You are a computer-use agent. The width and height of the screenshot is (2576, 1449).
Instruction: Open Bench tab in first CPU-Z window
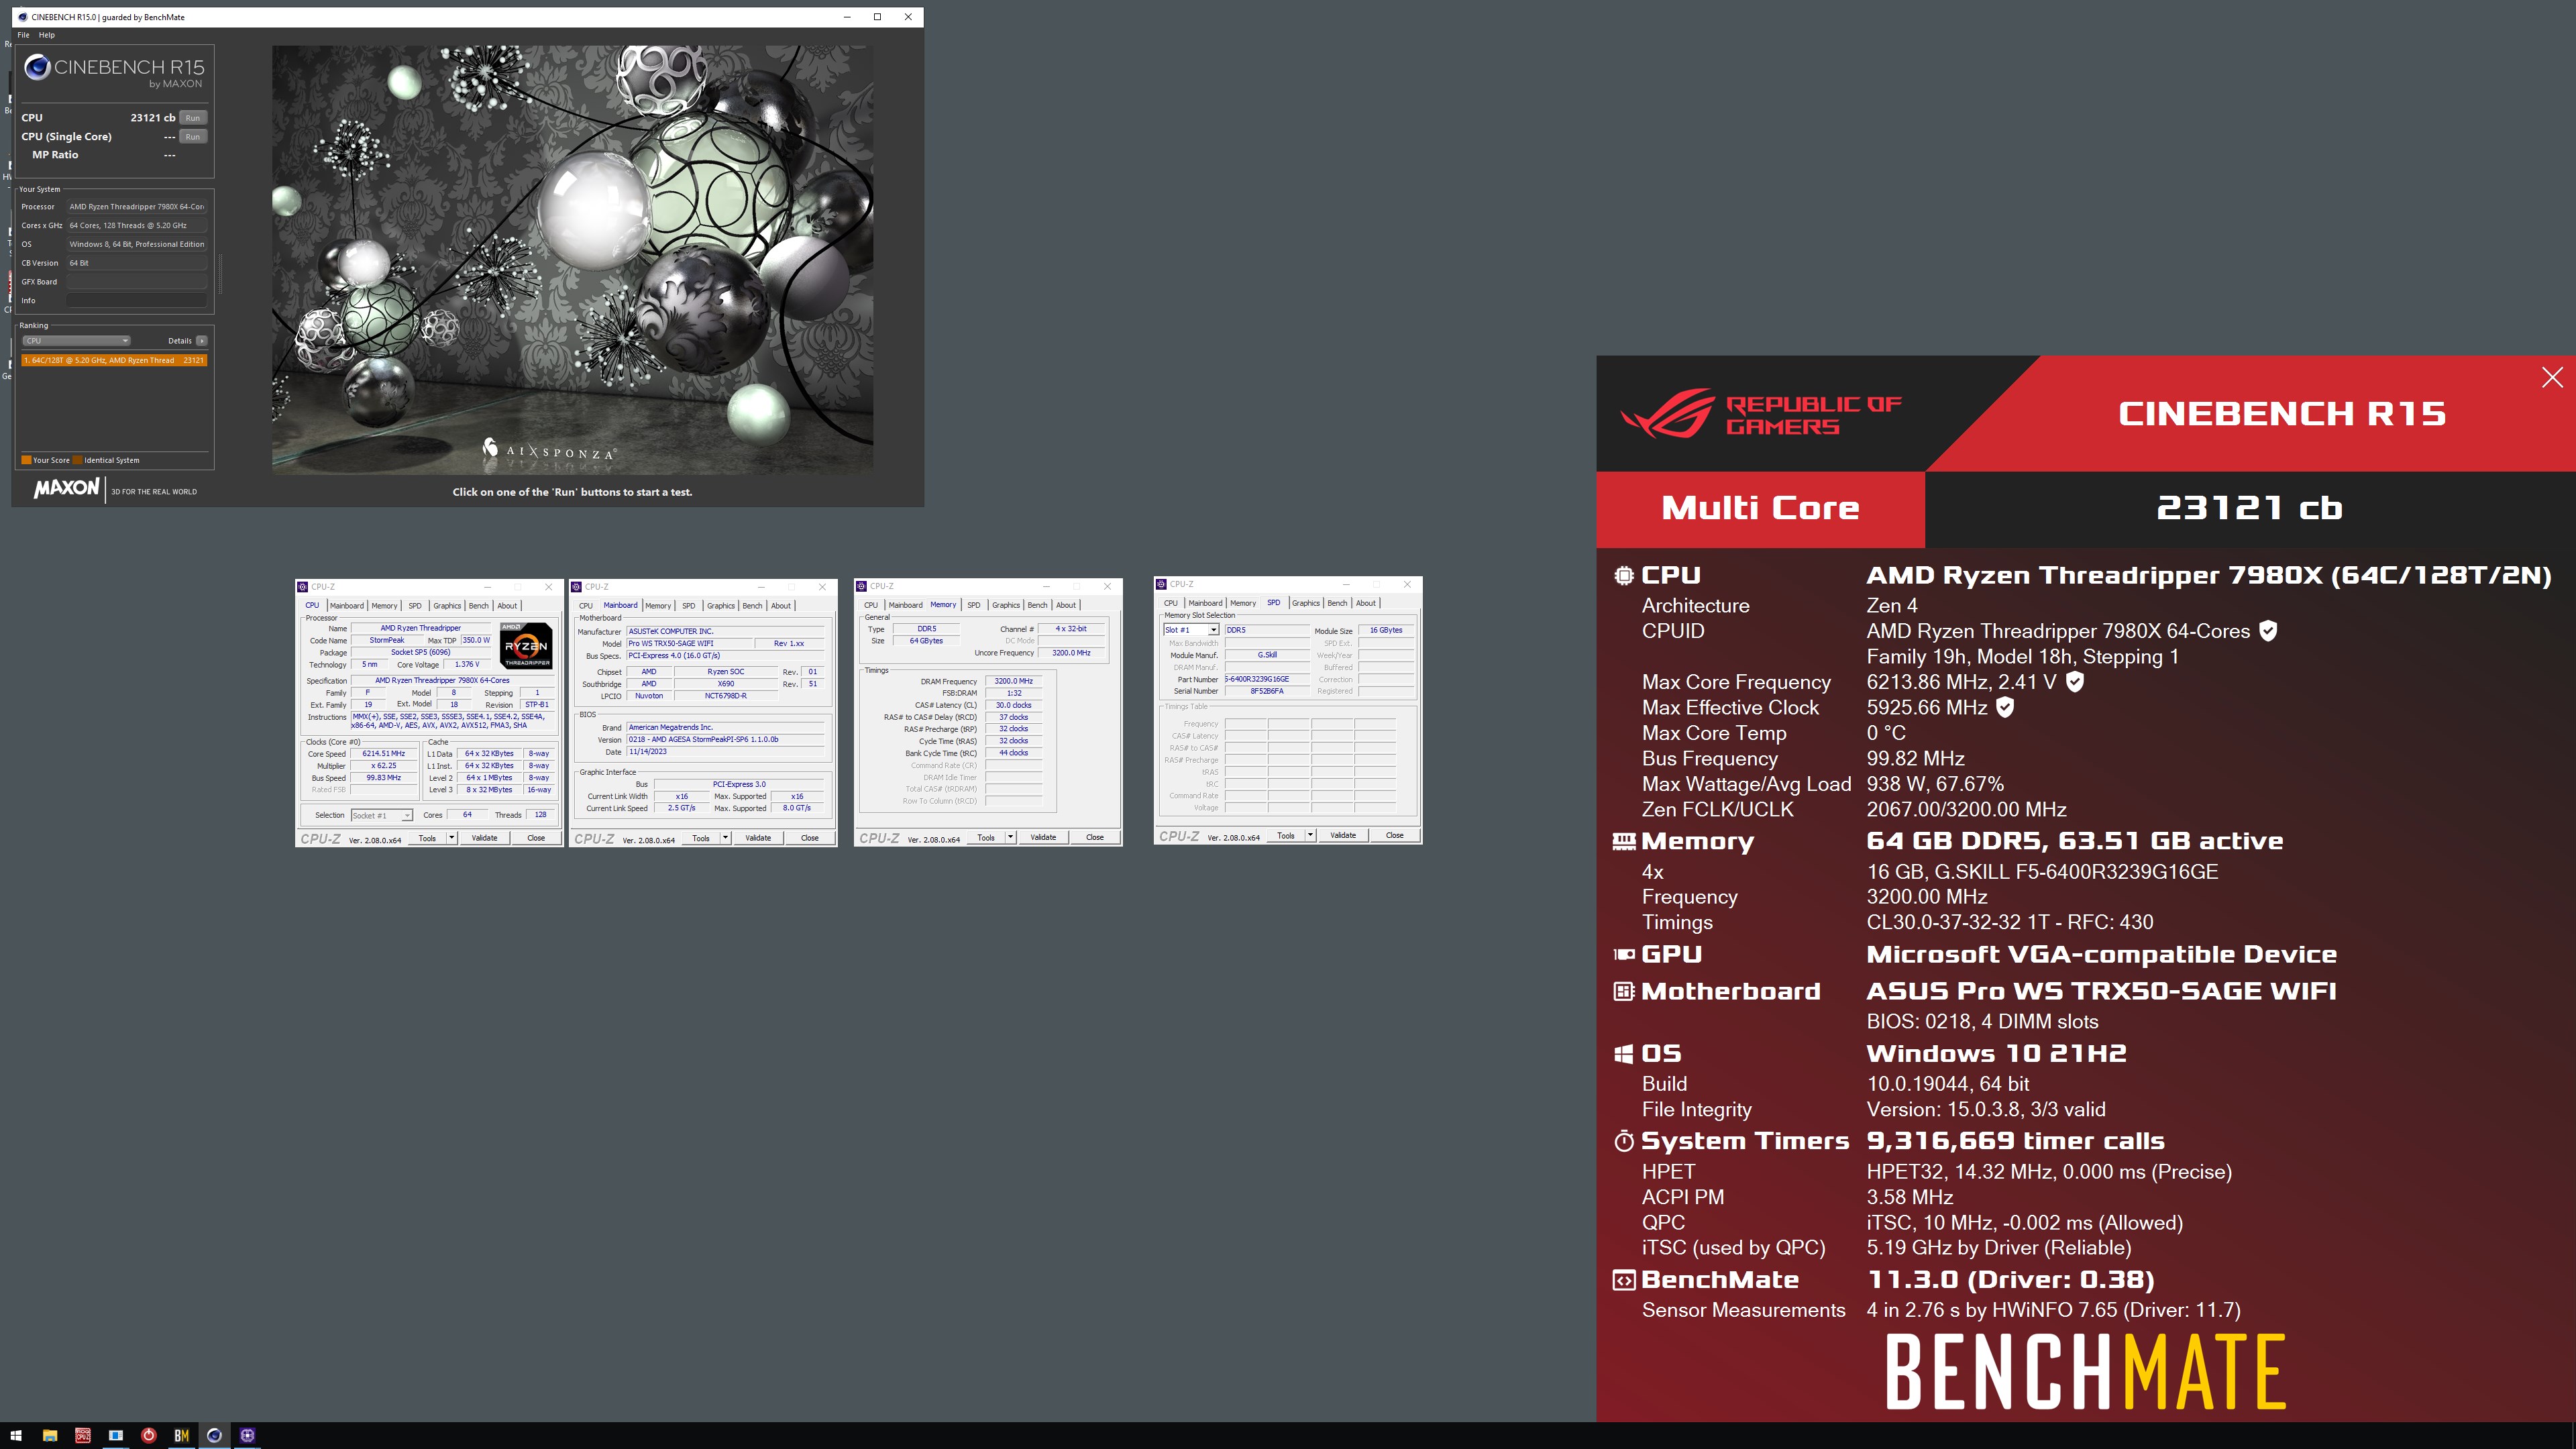[479, 606]
